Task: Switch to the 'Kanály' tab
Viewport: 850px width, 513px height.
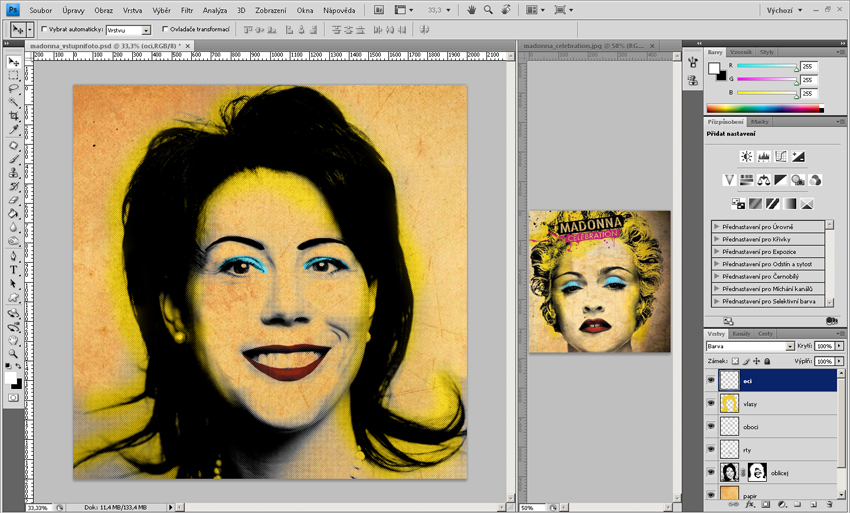Action: pyautogui.click(x=741, y=333)
